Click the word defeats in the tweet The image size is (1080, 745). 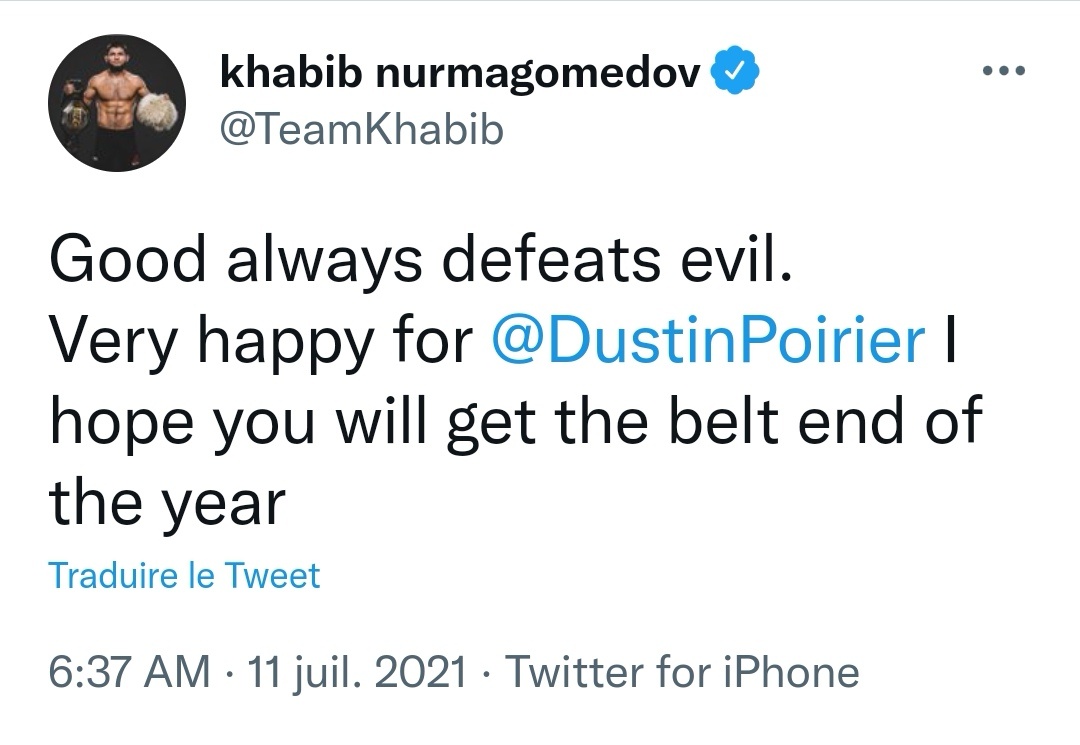569,260
